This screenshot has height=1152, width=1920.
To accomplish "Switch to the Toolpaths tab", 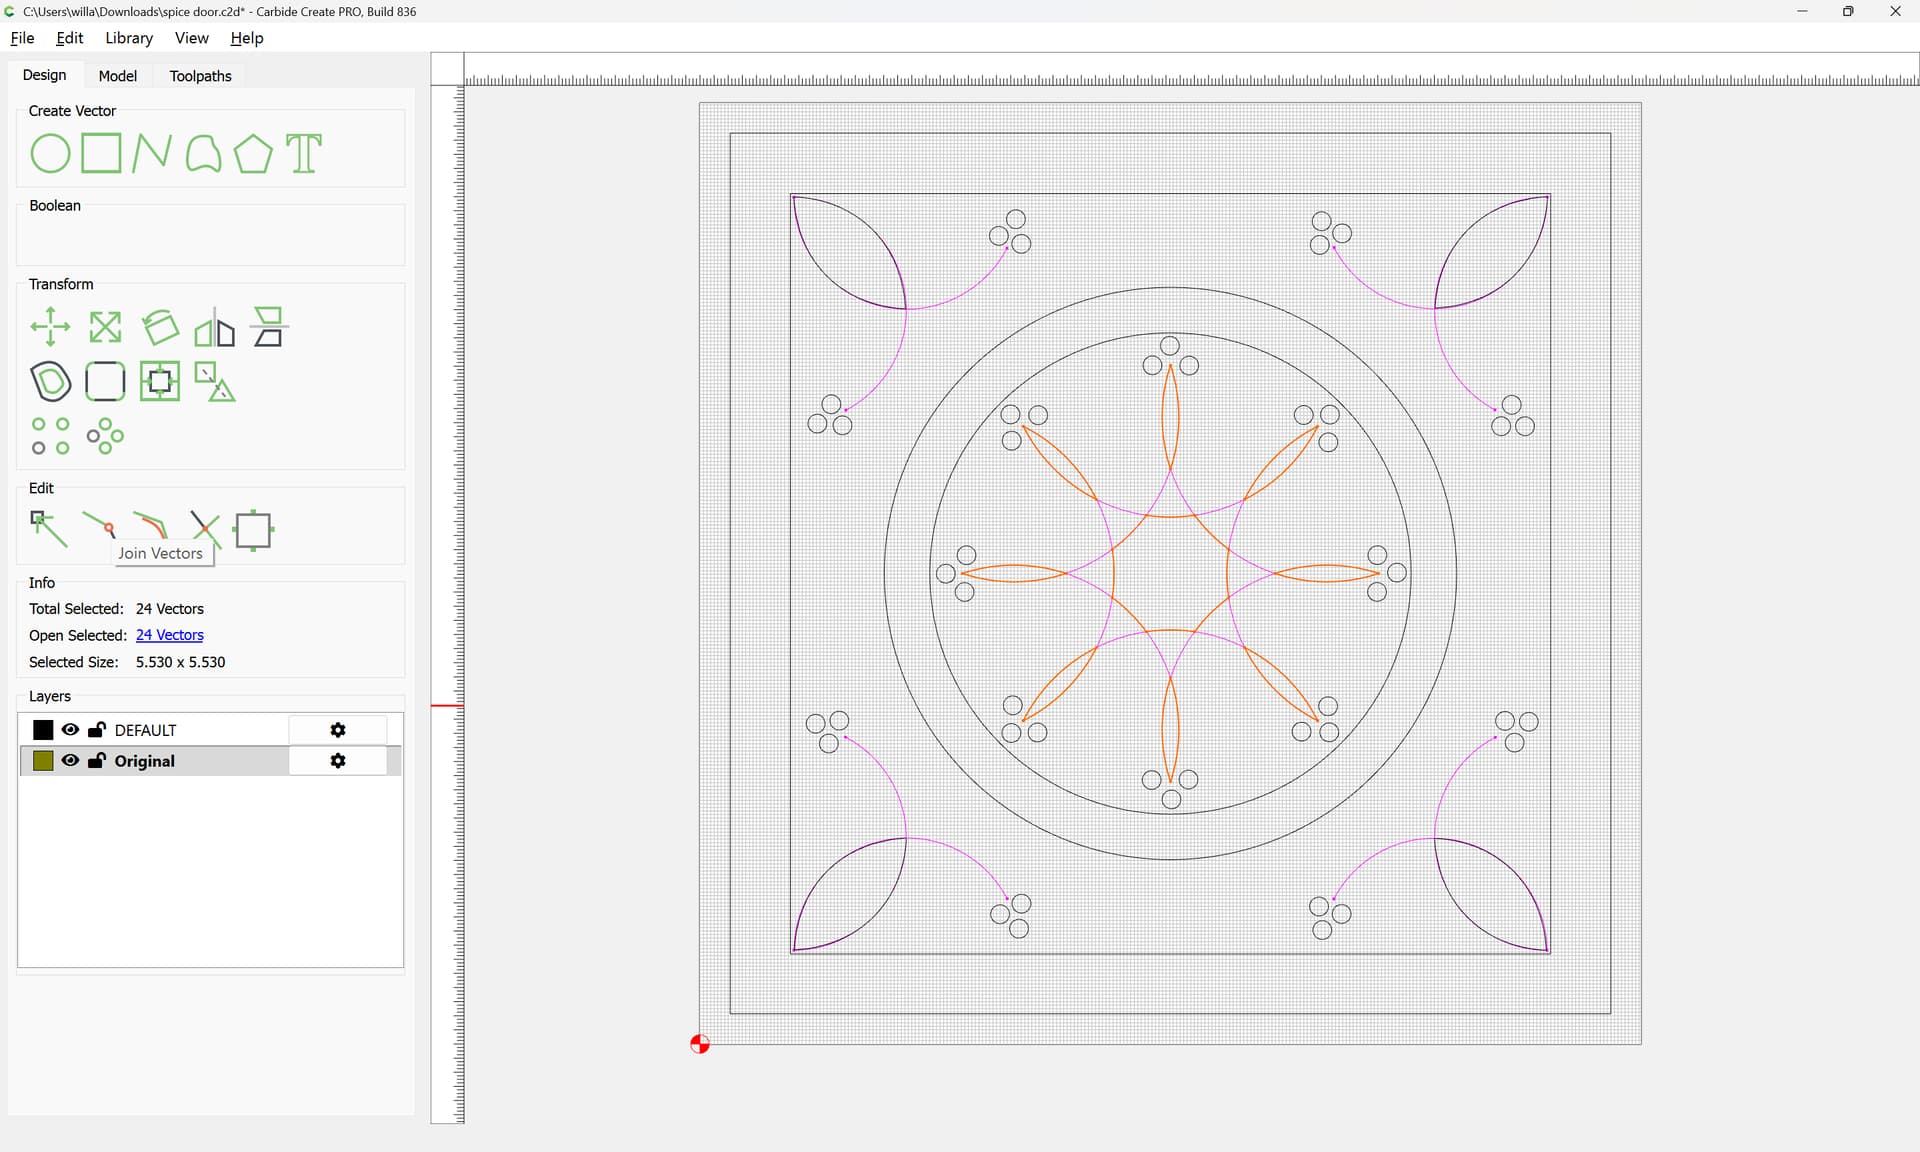I will [200, 76].
